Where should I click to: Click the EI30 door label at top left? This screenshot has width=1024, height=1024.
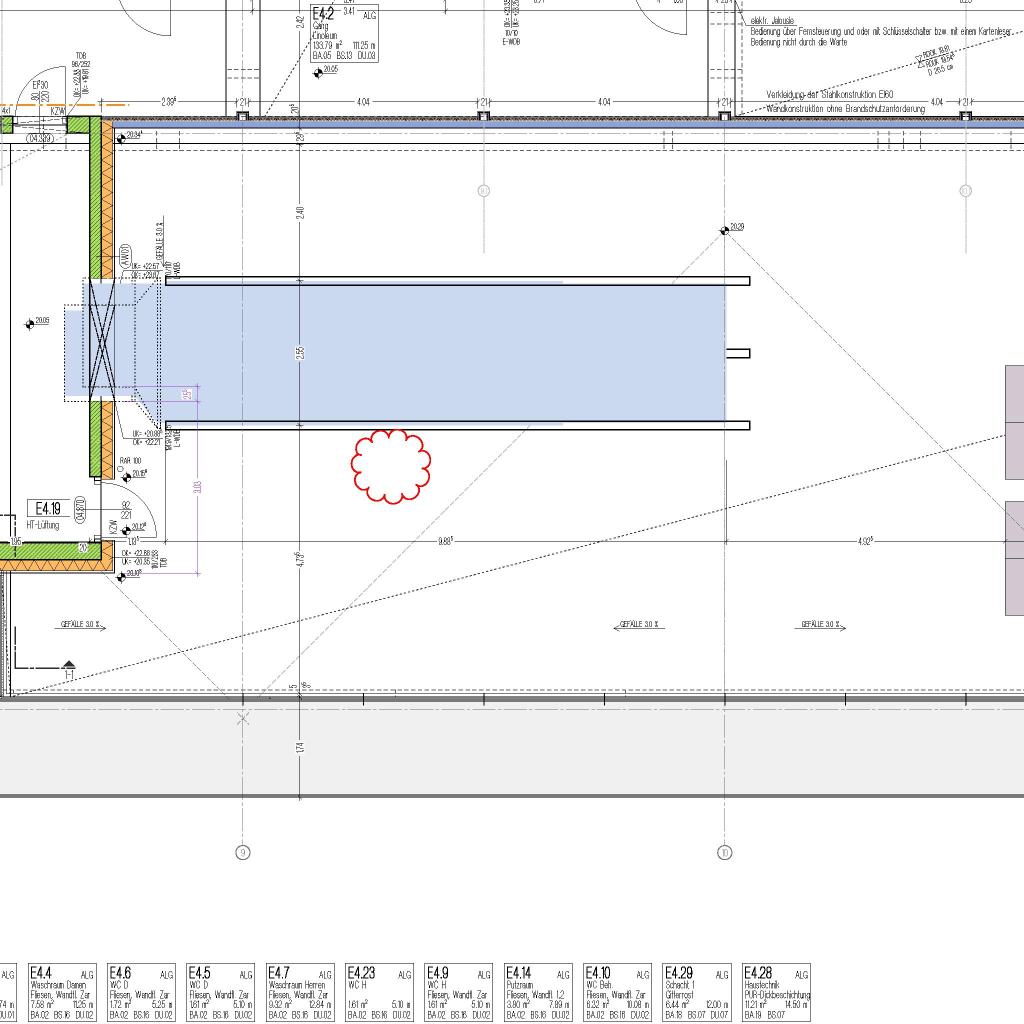click(40, 86)
